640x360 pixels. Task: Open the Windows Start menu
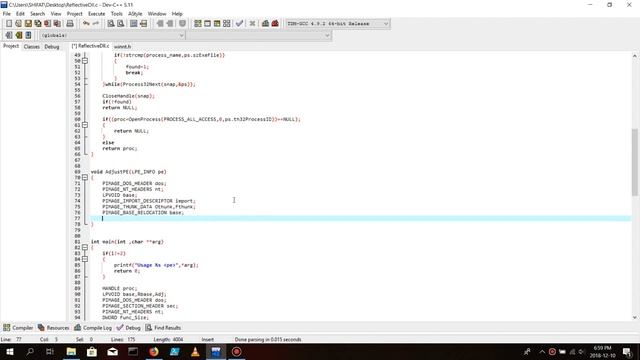point(10,351)
